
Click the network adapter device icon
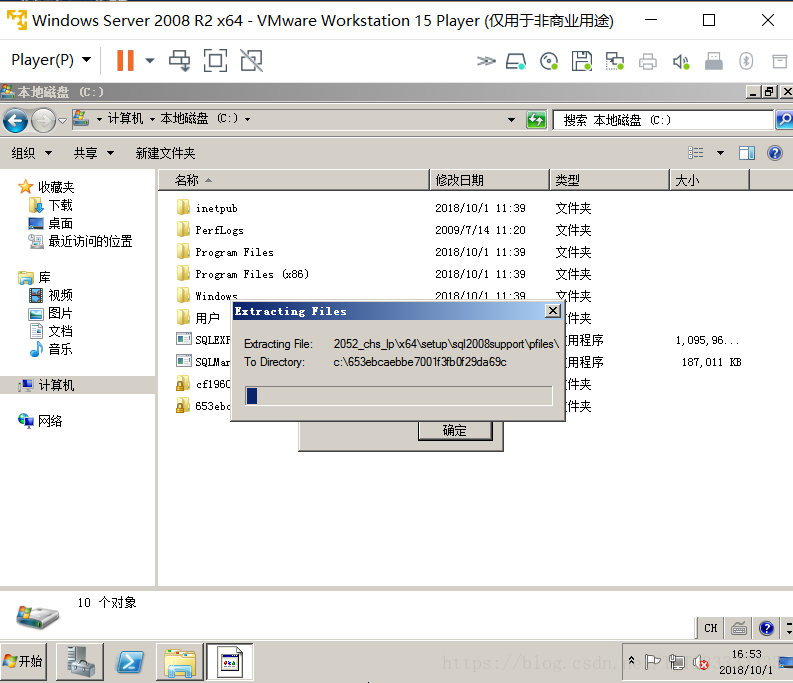pos(615,62)
